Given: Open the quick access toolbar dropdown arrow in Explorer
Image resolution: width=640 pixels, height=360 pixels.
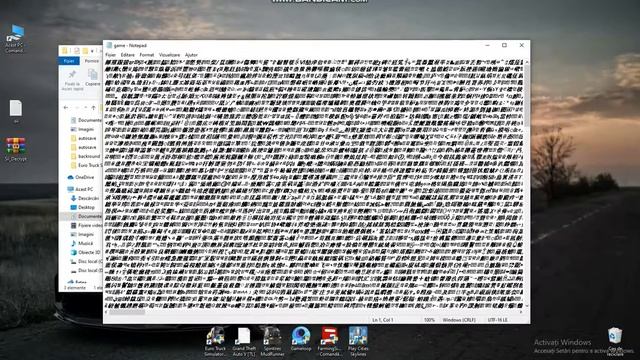Looking at the screenshot, I should 93,51.
